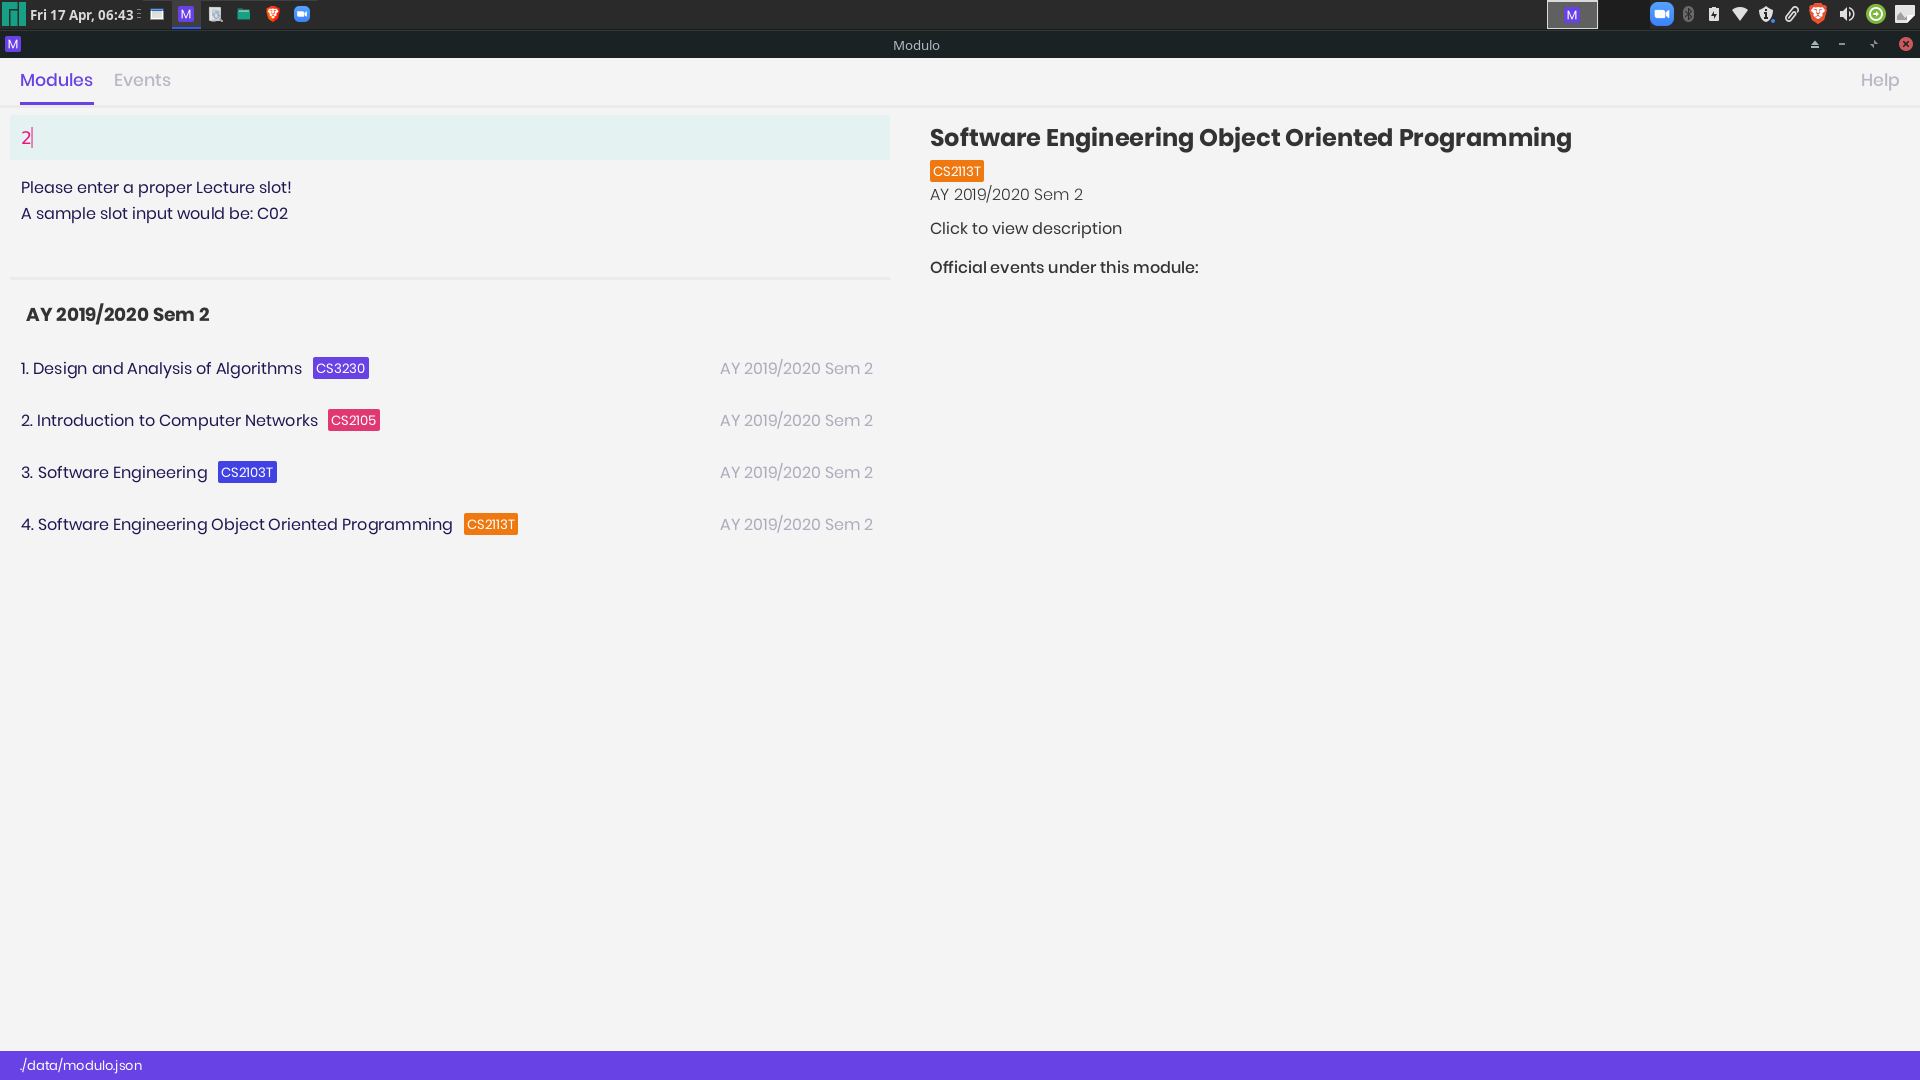1920x1080 pixels.
Task: Open the battery power tray icon
Action: click(x=1714, y=14)
